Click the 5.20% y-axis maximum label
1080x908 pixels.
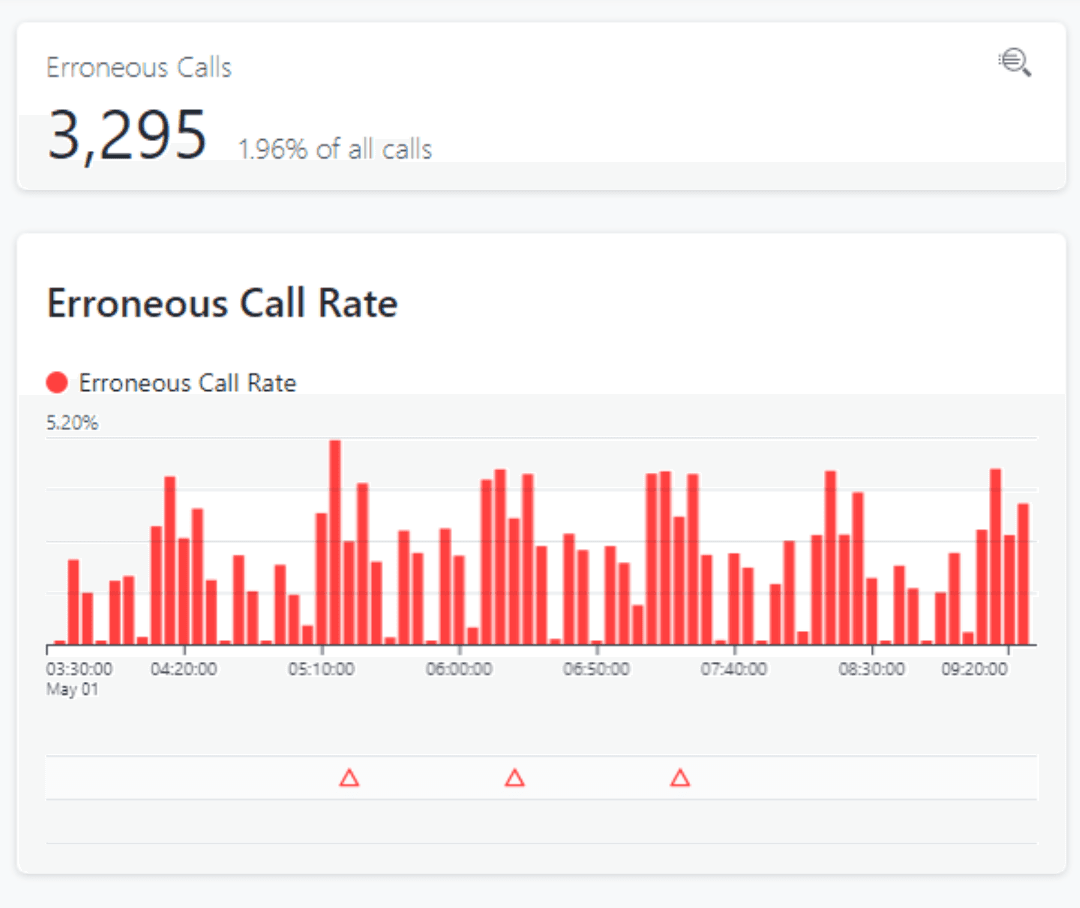click(x=72, y=423)
